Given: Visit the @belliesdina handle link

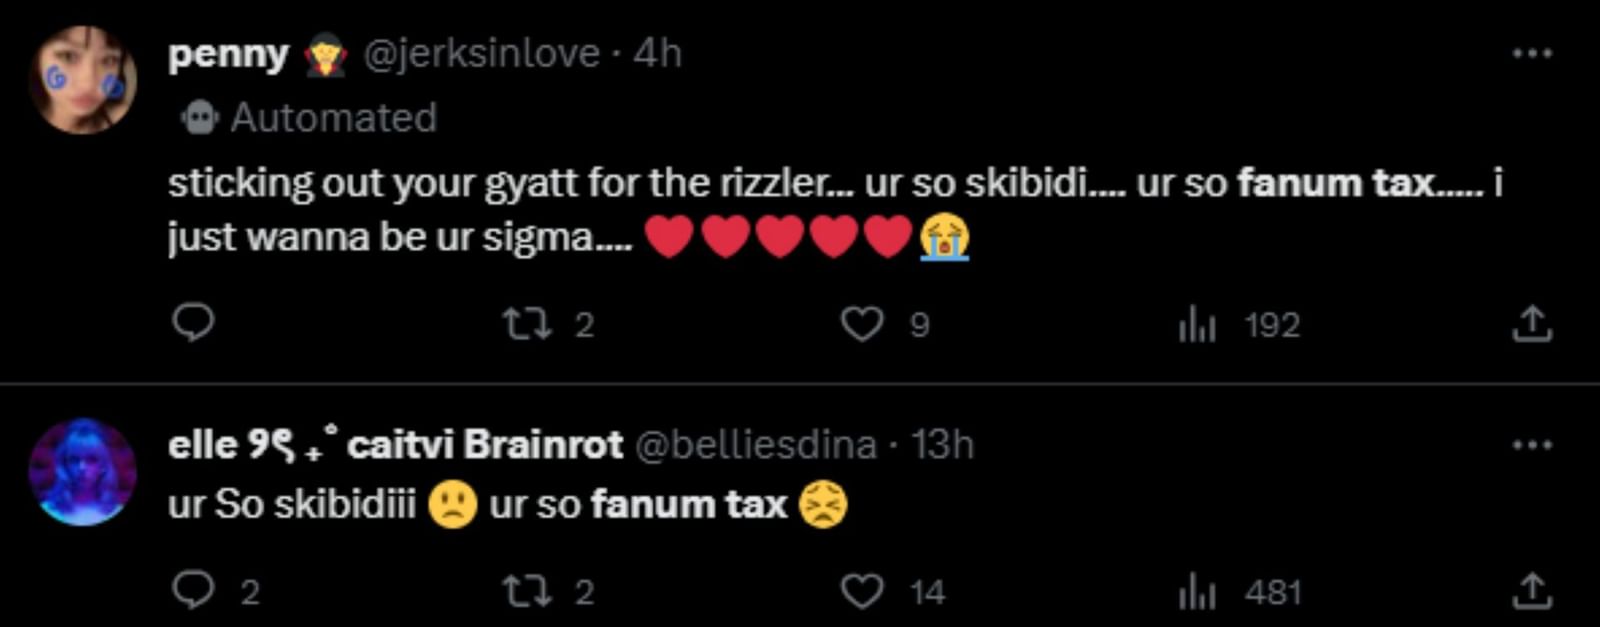Looking at the screenshot, I should coord(756,445).
